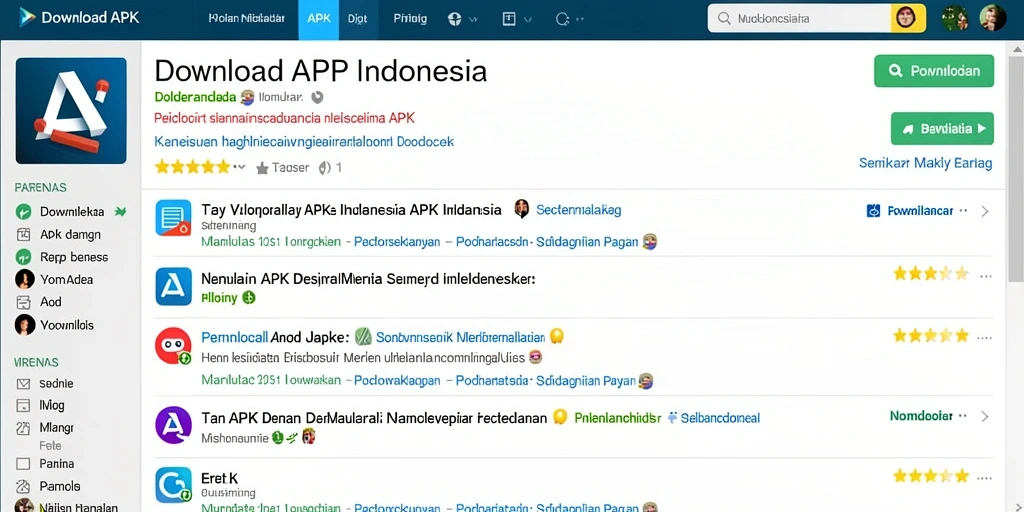Open the user photo avatar at far right

(993, 18)
